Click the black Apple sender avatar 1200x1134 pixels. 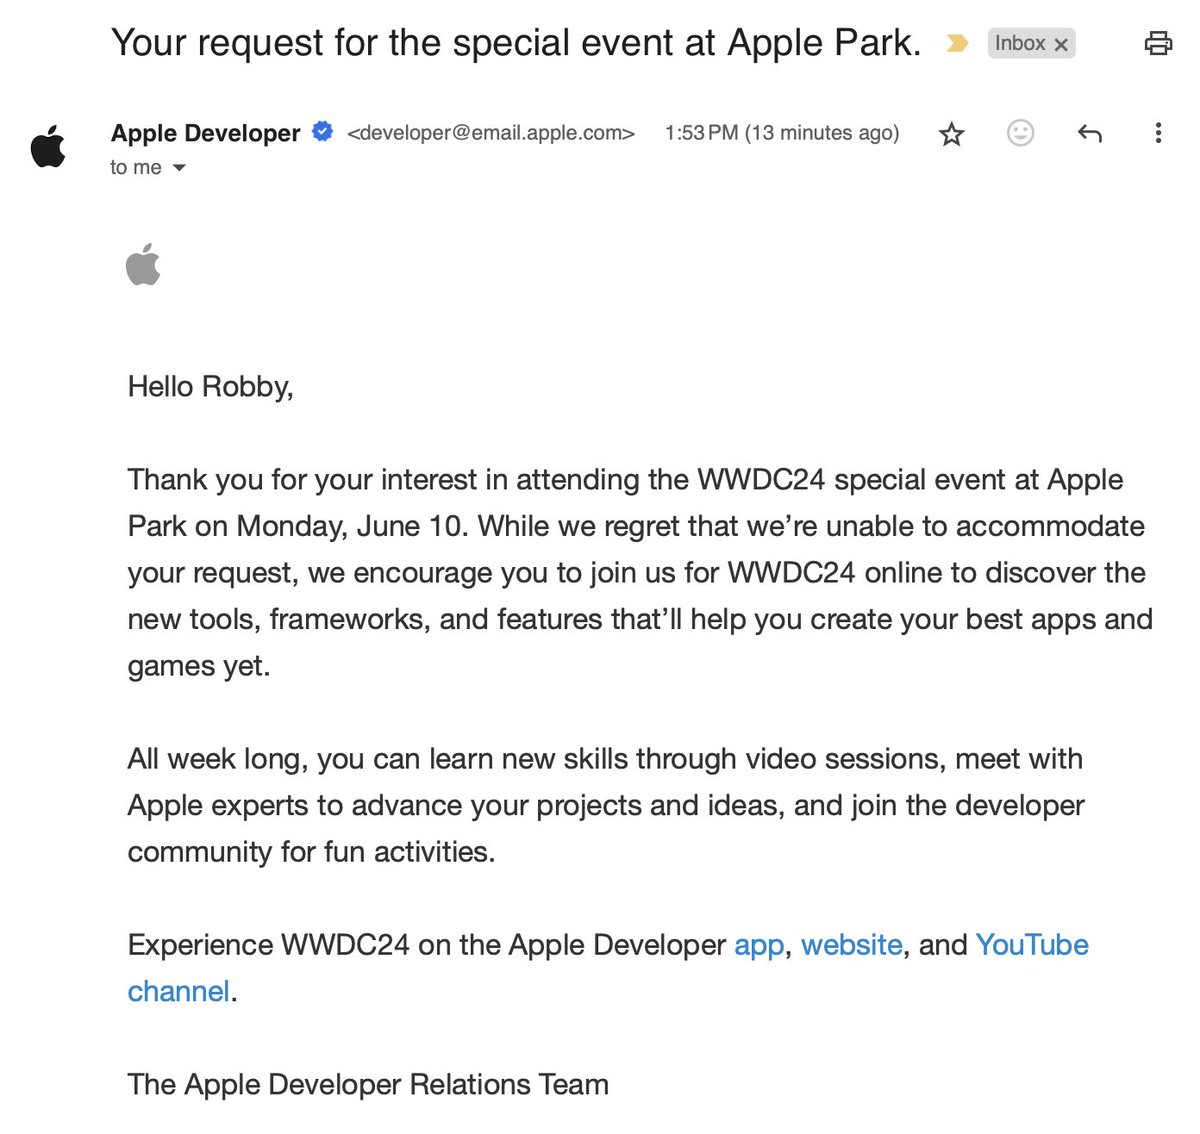pos(48,146)
